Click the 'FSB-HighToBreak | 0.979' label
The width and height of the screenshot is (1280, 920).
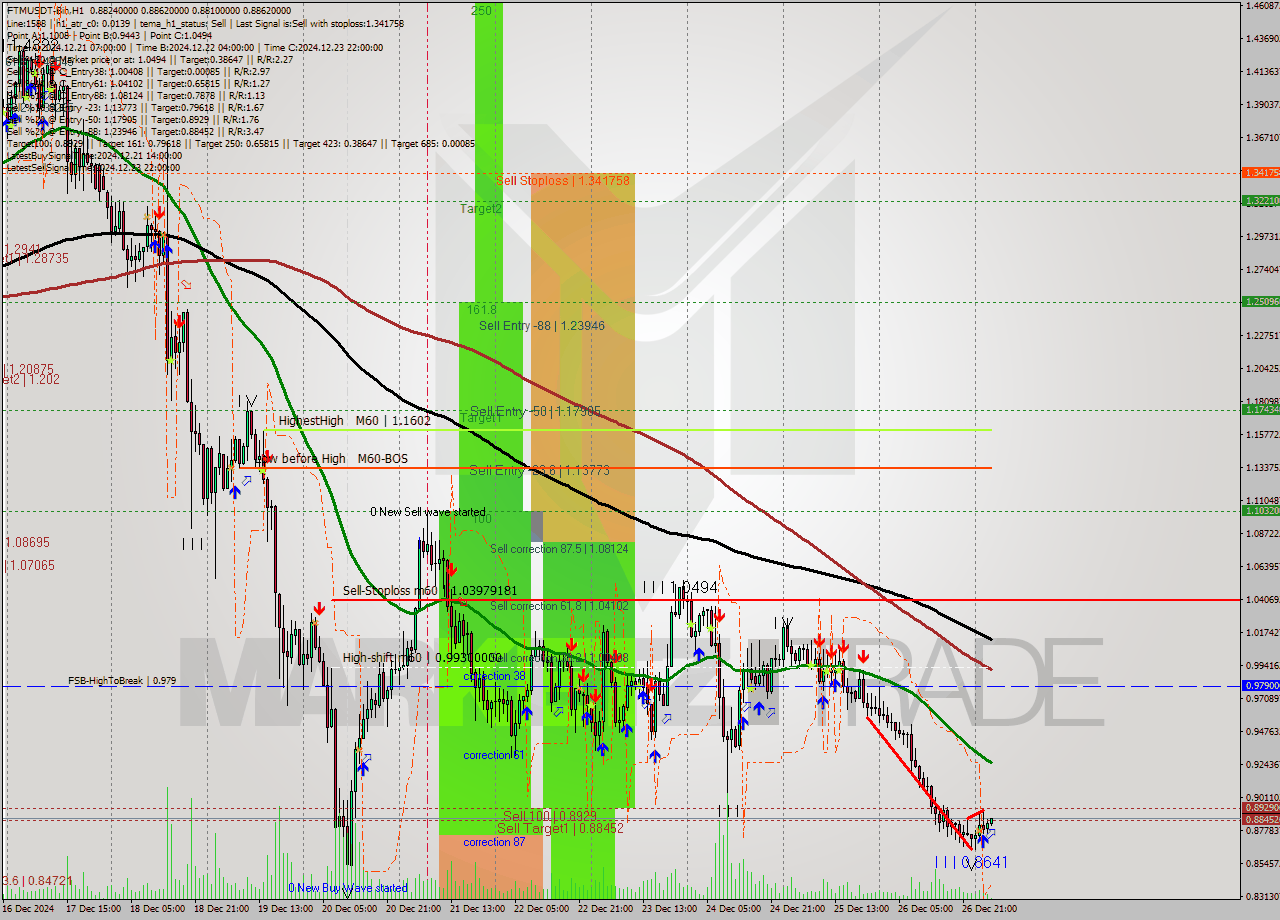(x=122, y=680)
